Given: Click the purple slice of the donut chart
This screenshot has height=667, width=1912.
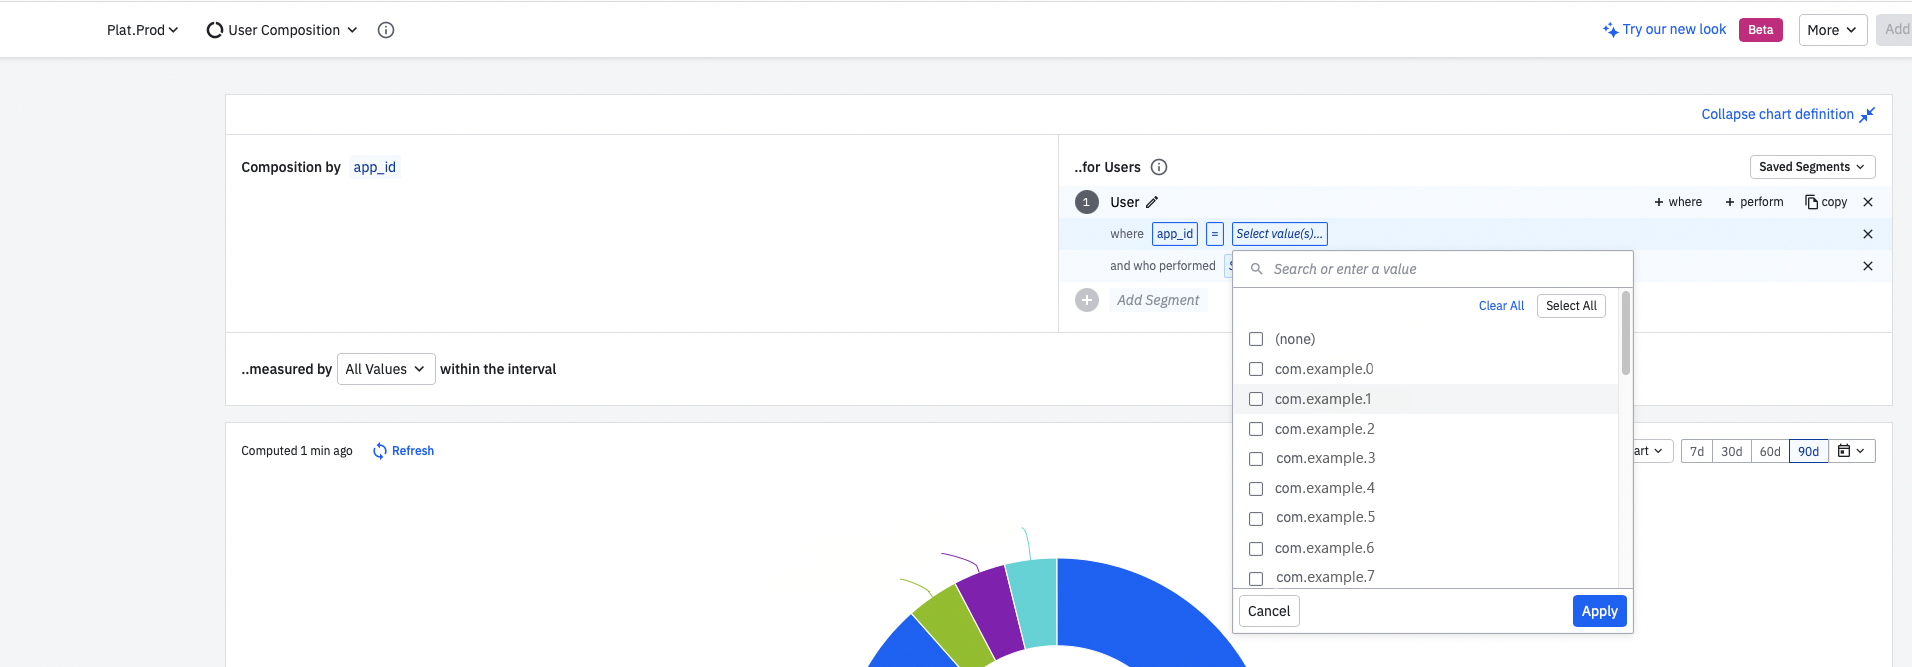Looking at the screenshot, I should click(x=990, y=610).
